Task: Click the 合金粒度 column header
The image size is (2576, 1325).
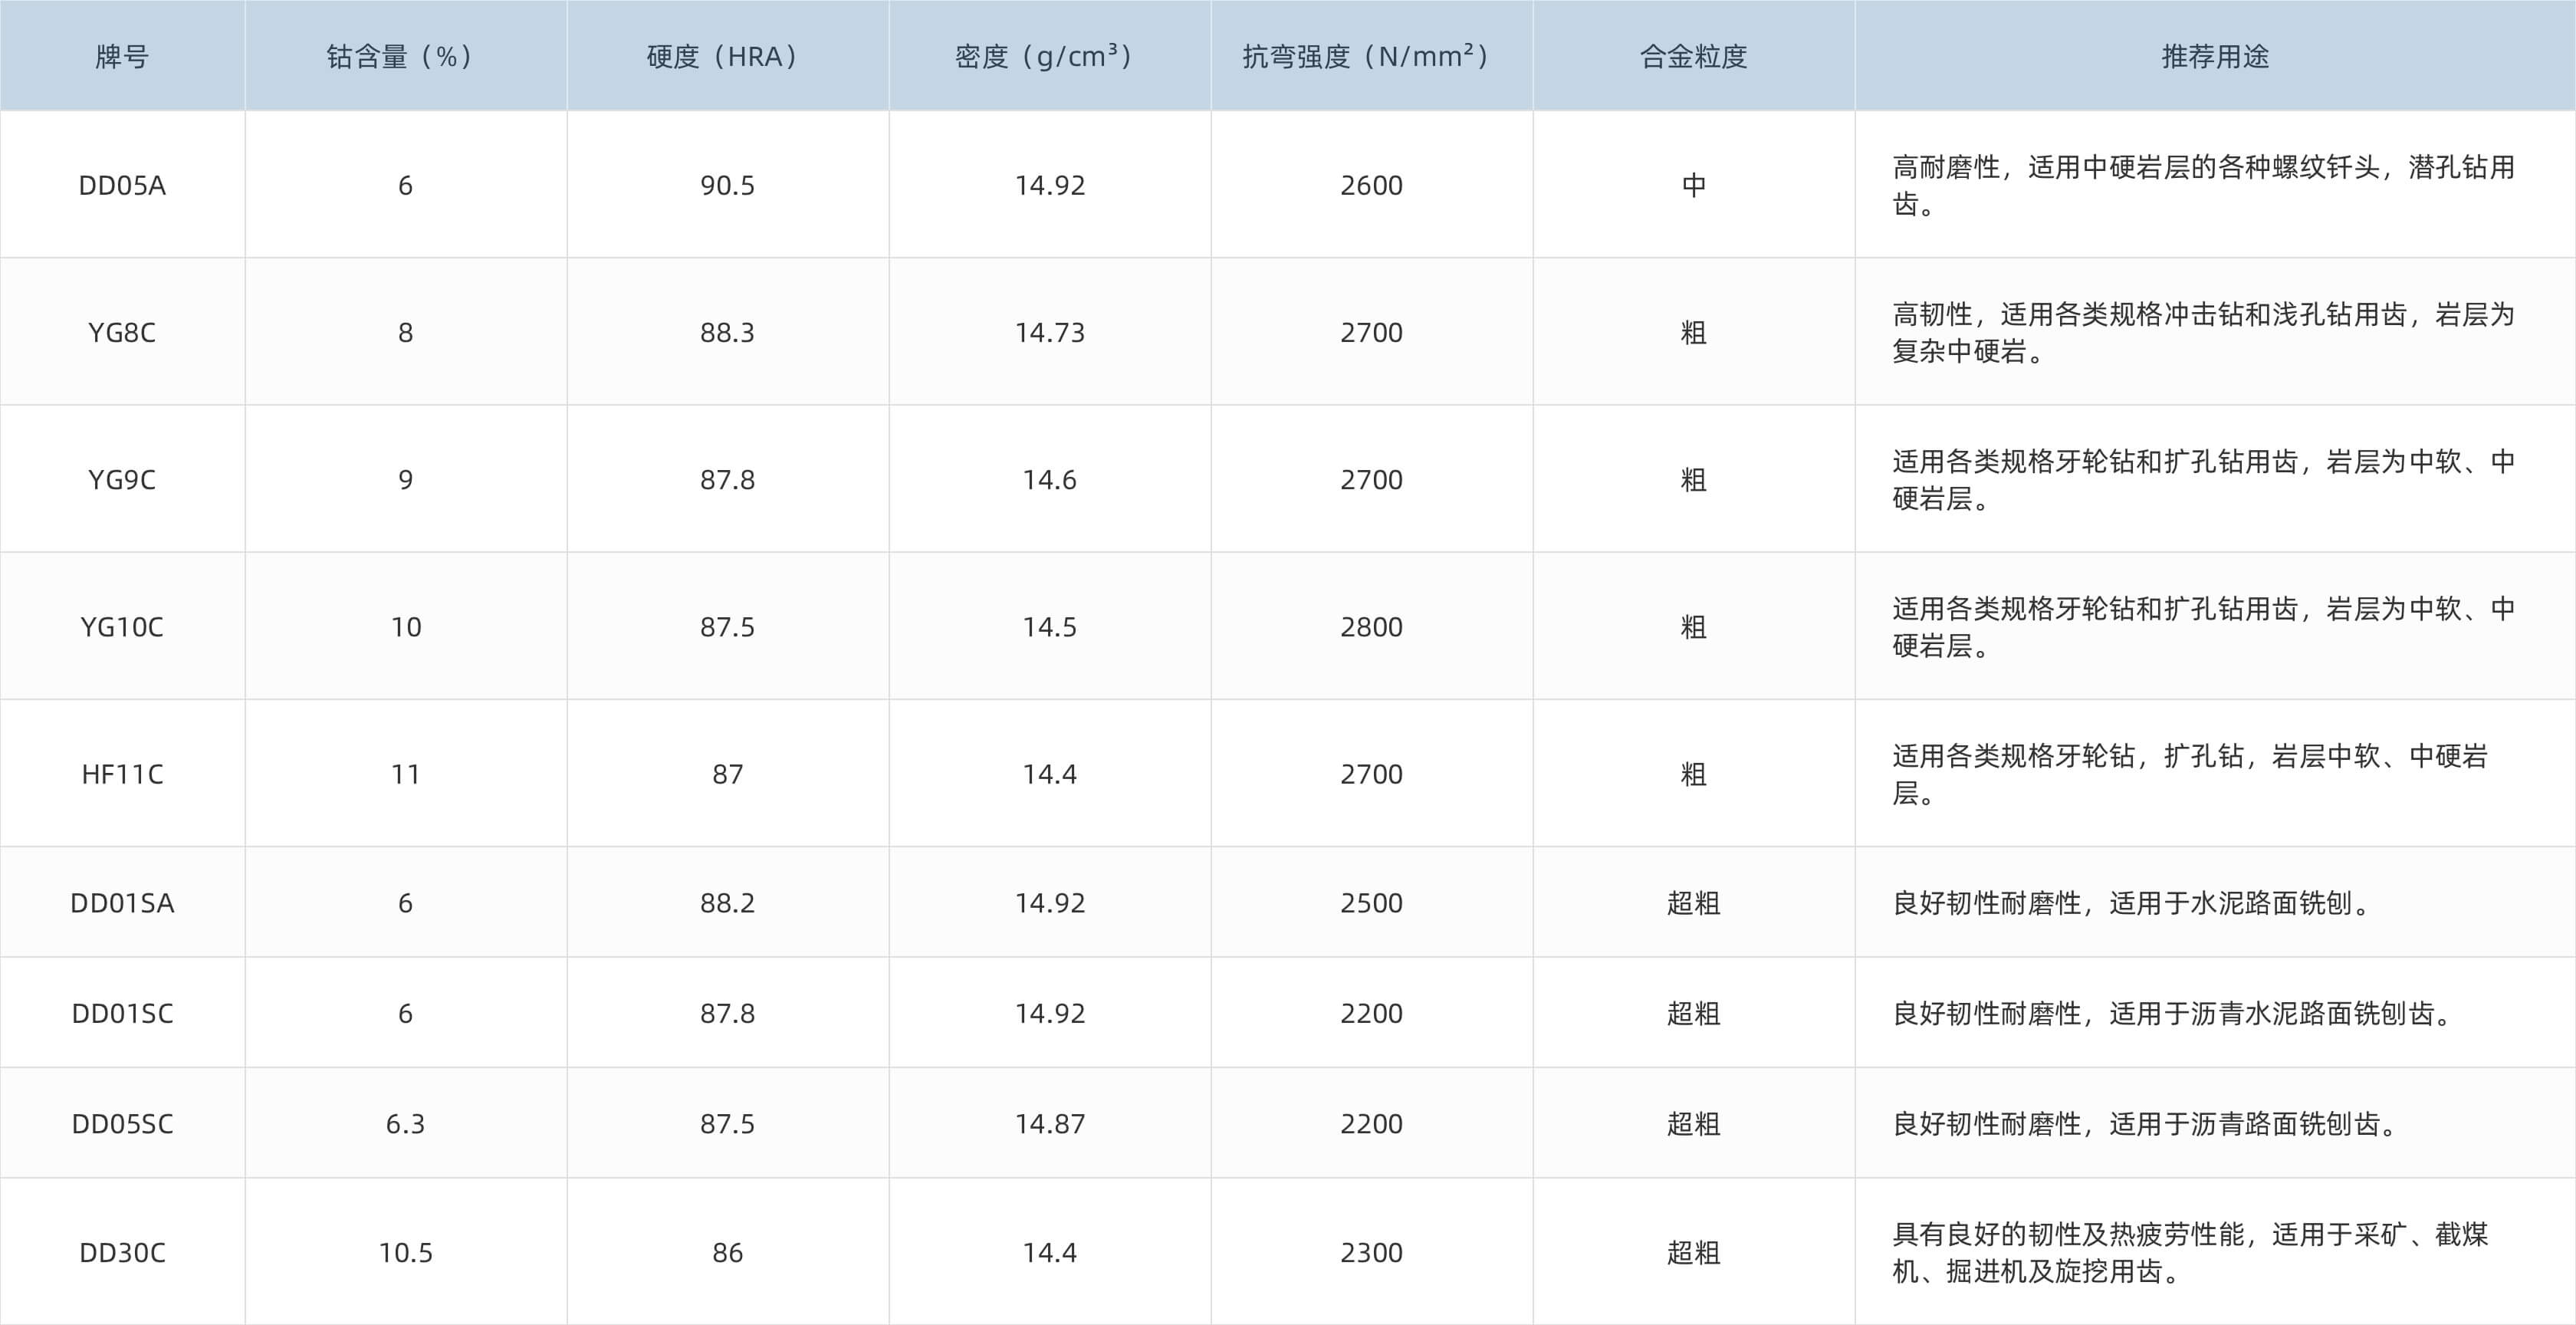Action: 1693,57
